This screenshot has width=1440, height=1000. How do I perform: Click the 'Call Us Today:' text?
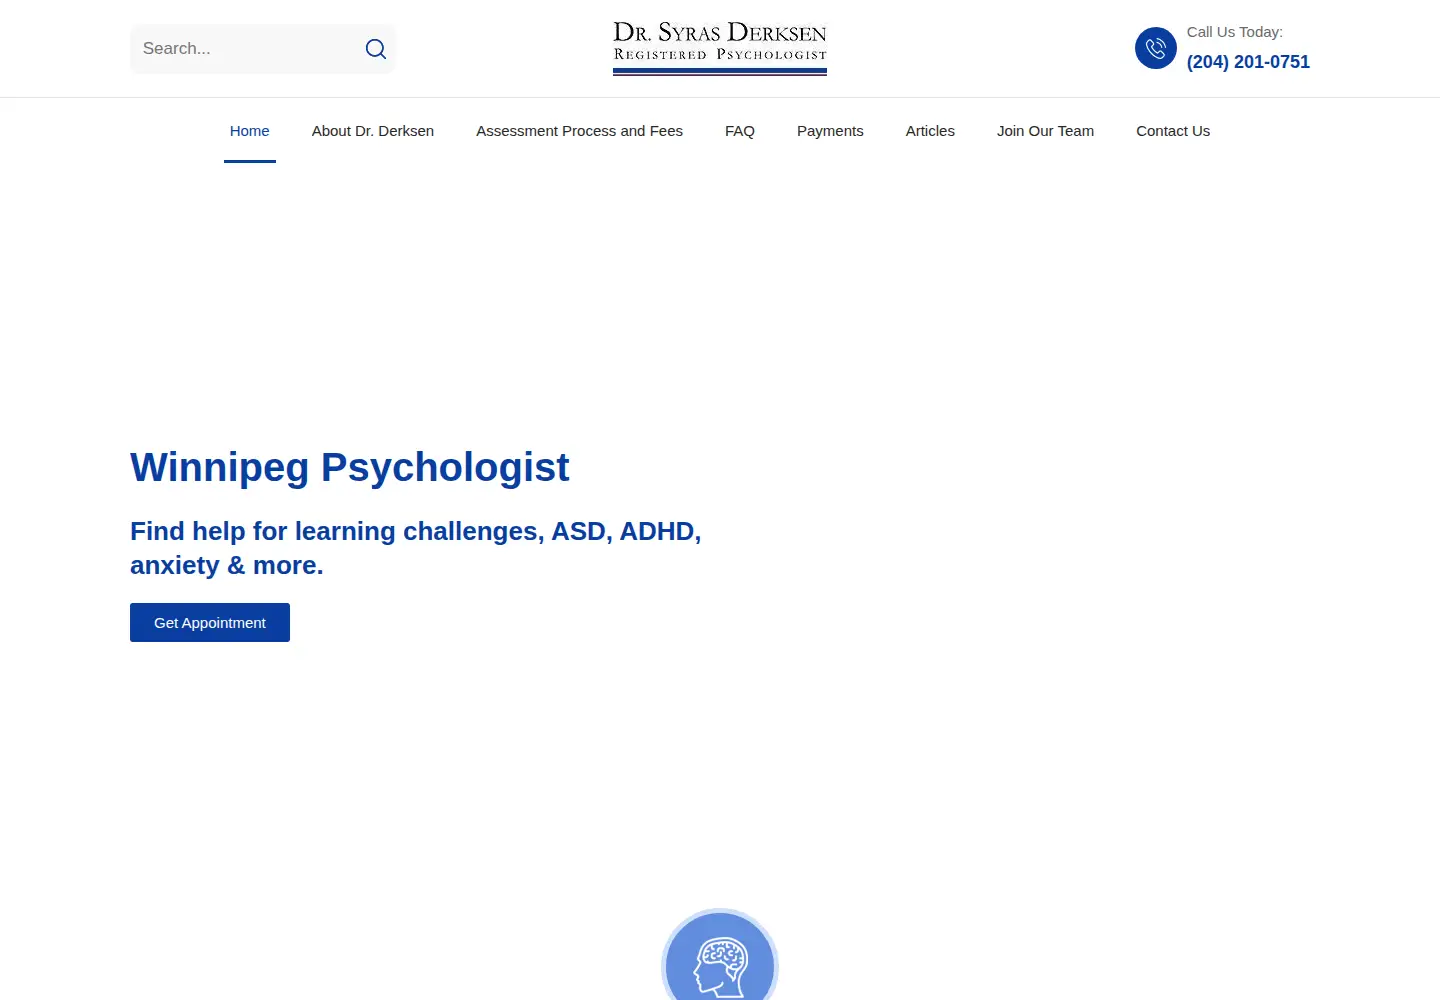1235,32
